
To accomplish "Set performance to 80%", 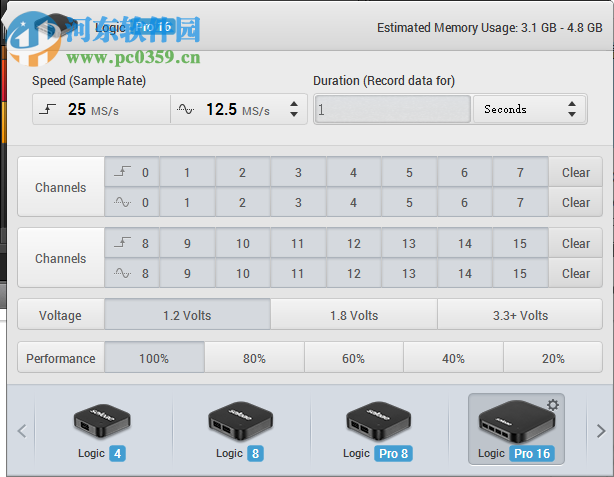I will 255,358.
